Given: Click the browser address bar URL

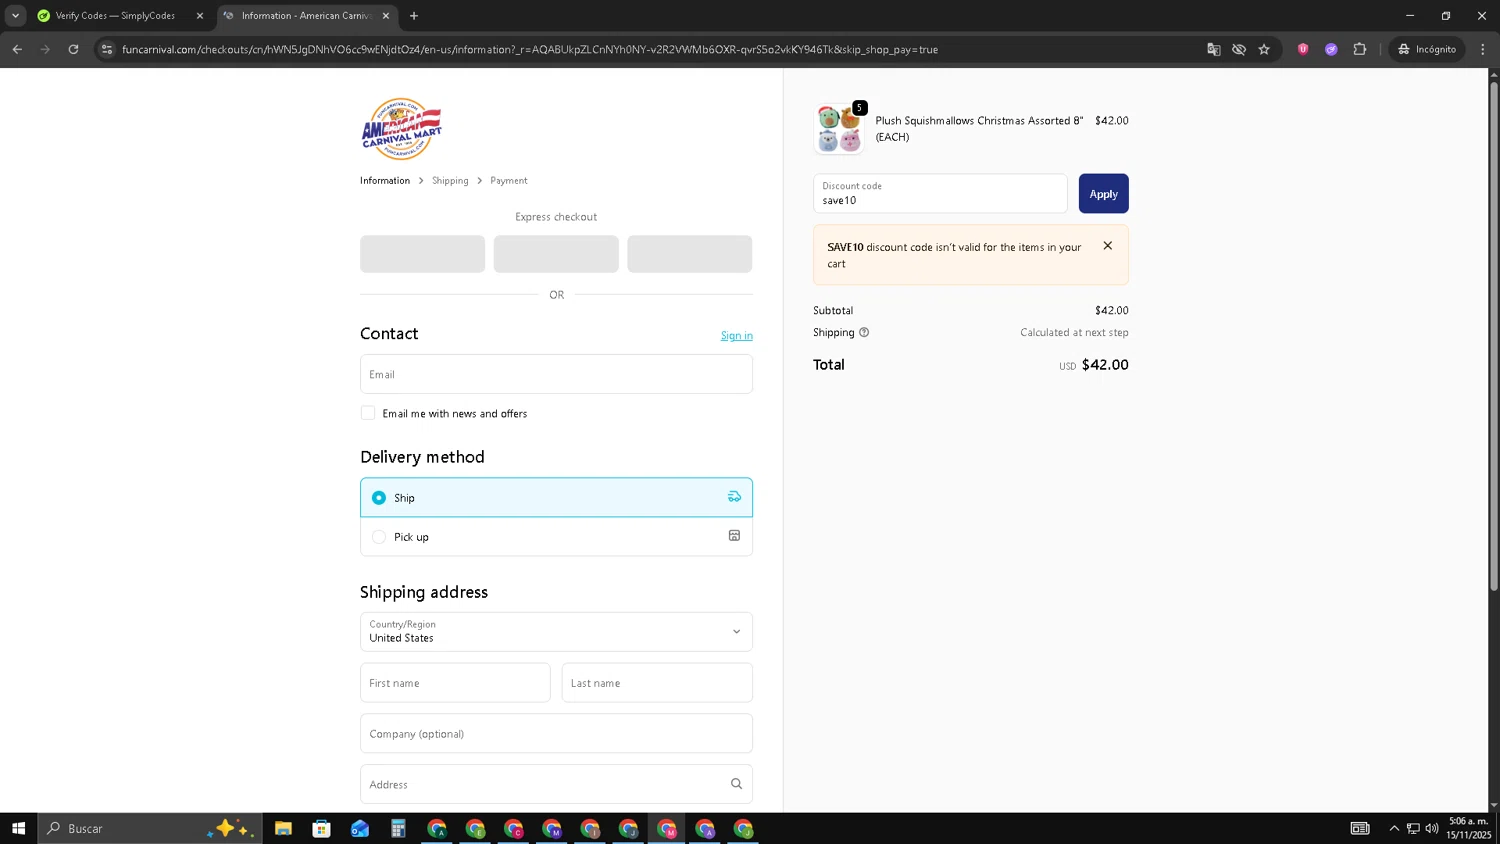Looking at the screenshot, I should coord(530,49).
